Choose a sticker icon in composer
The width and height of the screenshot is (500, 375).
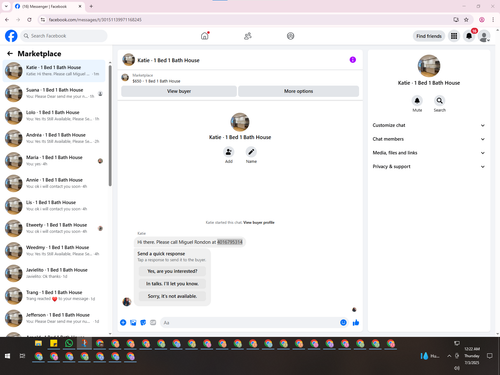click(143, 322)
